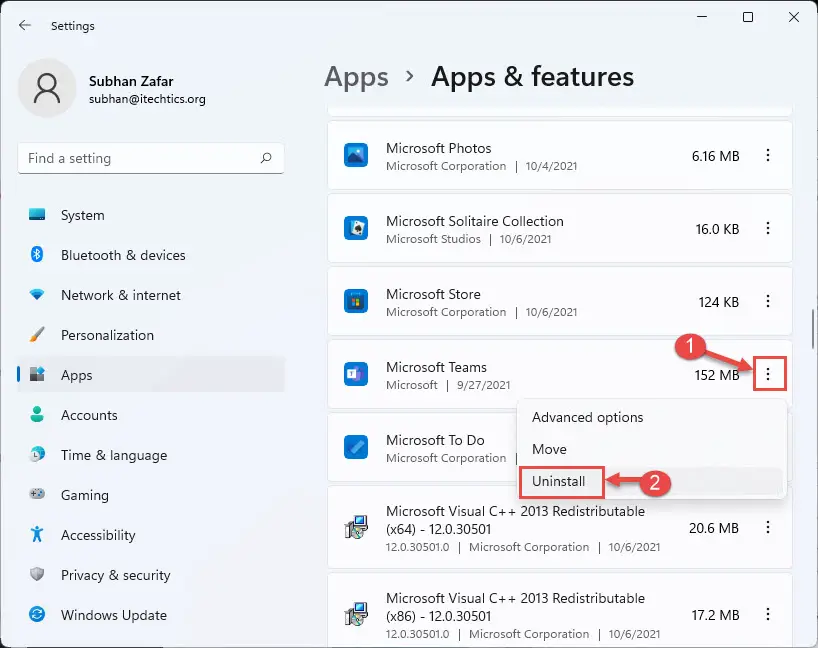Click the Microsoft Store app icon
The width and height of the screenshot is (818, 648).
356,302
